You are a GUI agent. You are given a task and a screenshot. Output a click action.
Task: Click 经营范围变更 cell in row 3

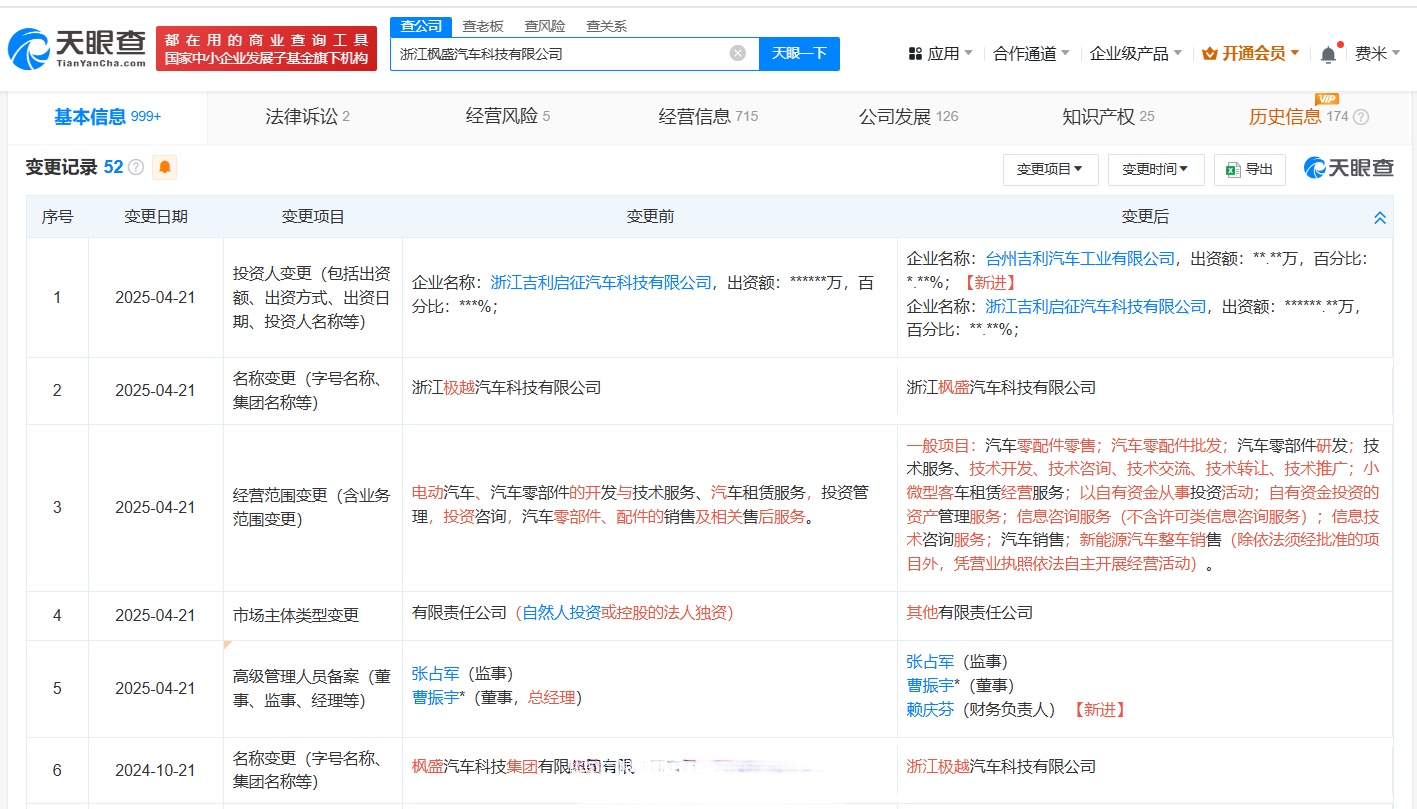point(312,507)
